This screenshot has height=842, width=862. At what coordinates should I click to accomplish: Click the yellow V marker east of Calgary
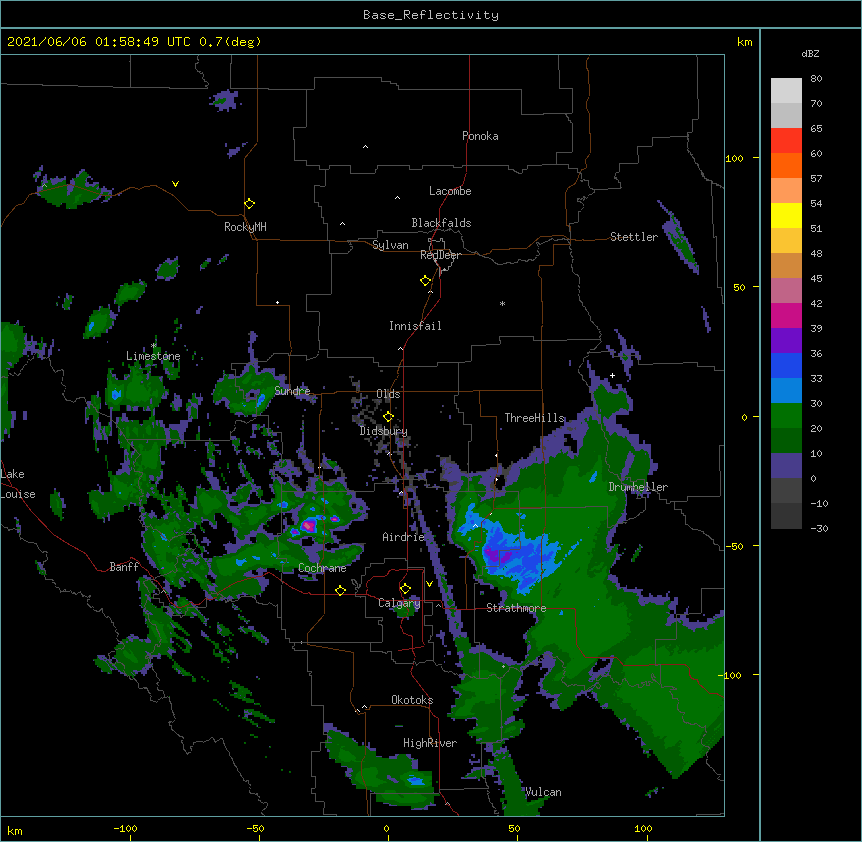click(x=429, y=584)
